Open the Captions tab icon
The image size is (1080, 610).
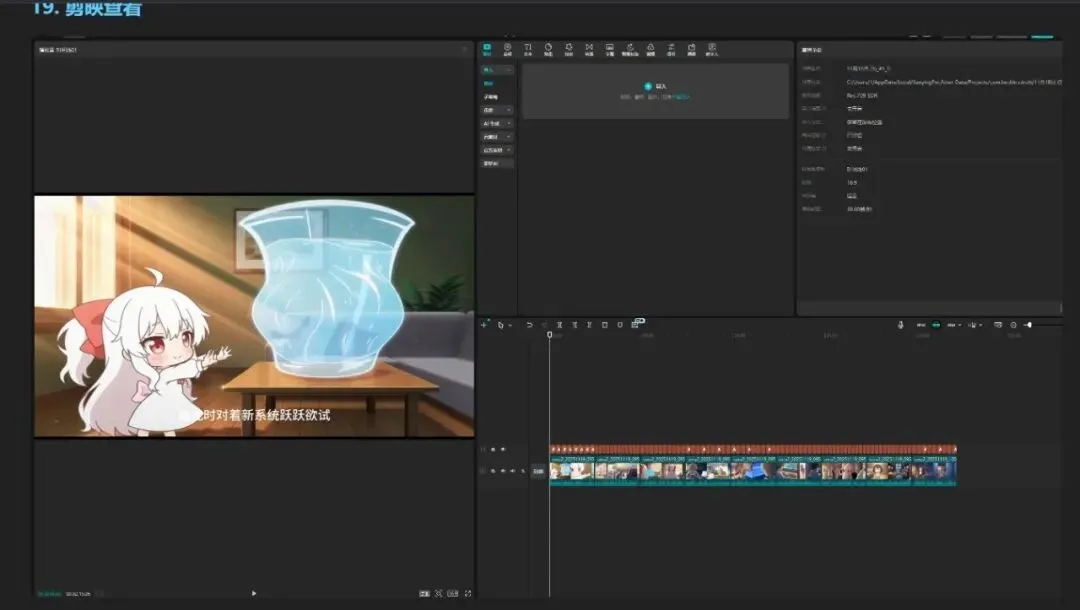point(610,49)
